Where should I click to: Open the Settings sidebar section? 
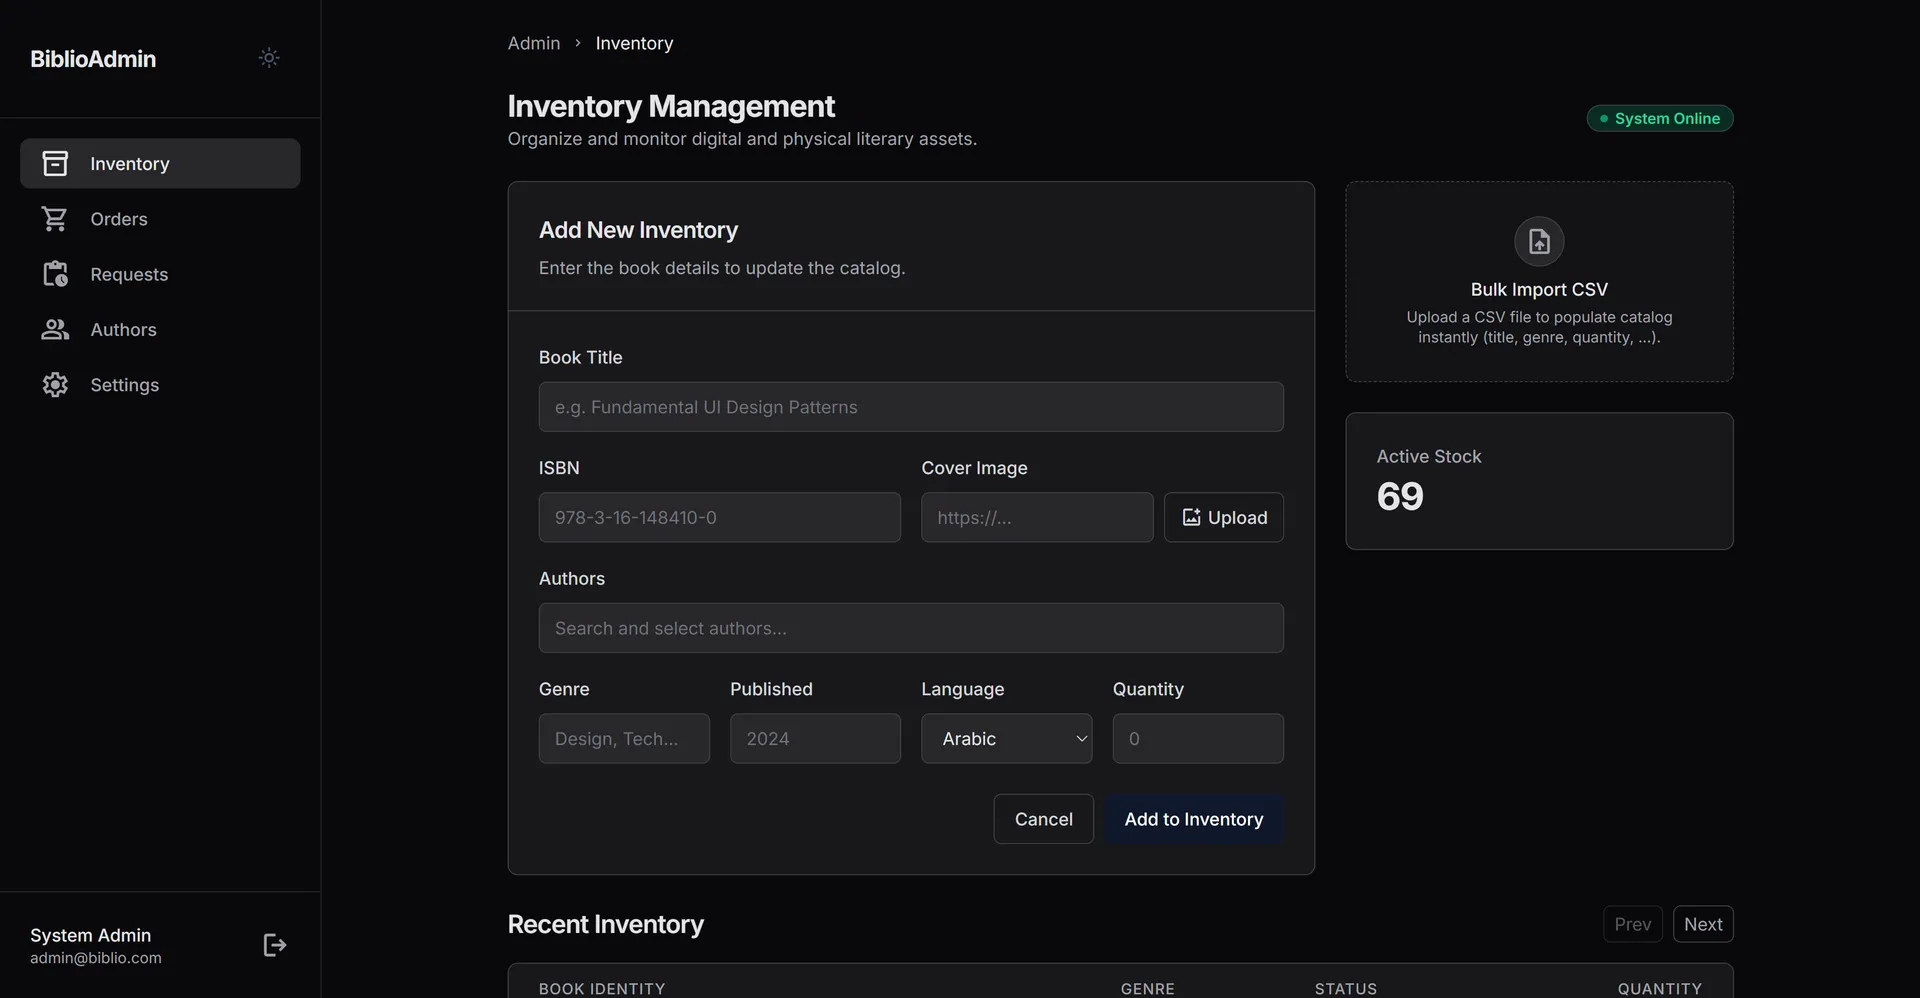click(160, 385)
